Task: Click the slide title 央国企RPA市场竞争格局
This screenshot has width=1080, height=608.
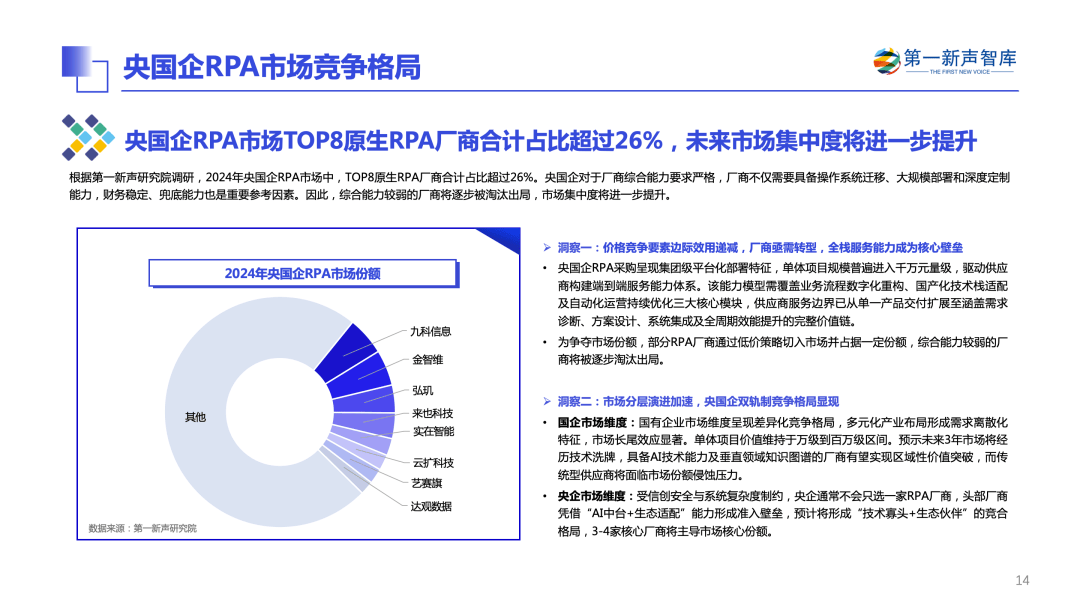Action: coord(271,67)
